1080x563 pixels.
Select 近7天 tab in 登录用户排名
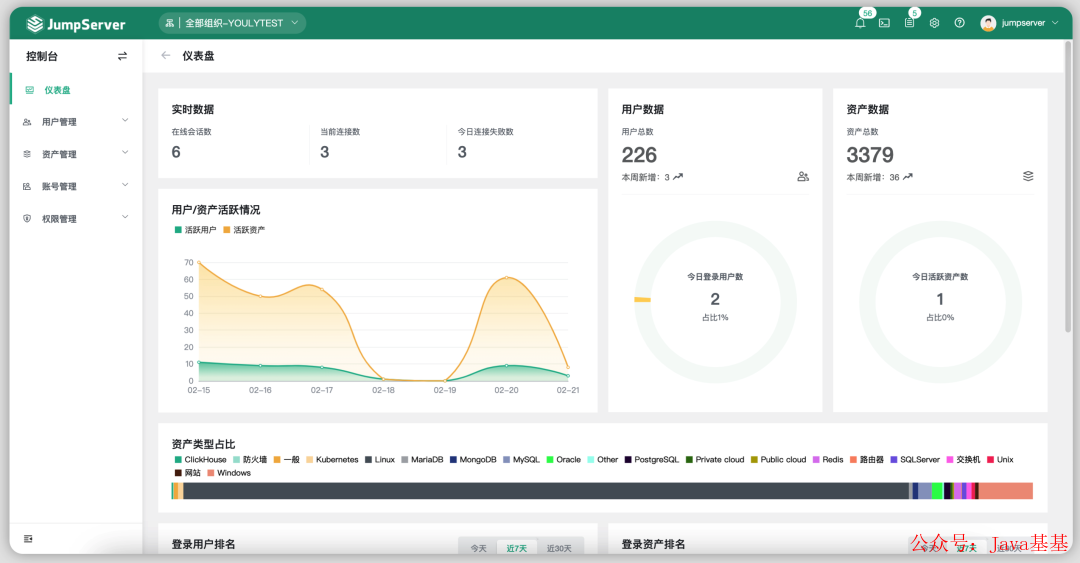pyautogui.click(x=517, y=549)
